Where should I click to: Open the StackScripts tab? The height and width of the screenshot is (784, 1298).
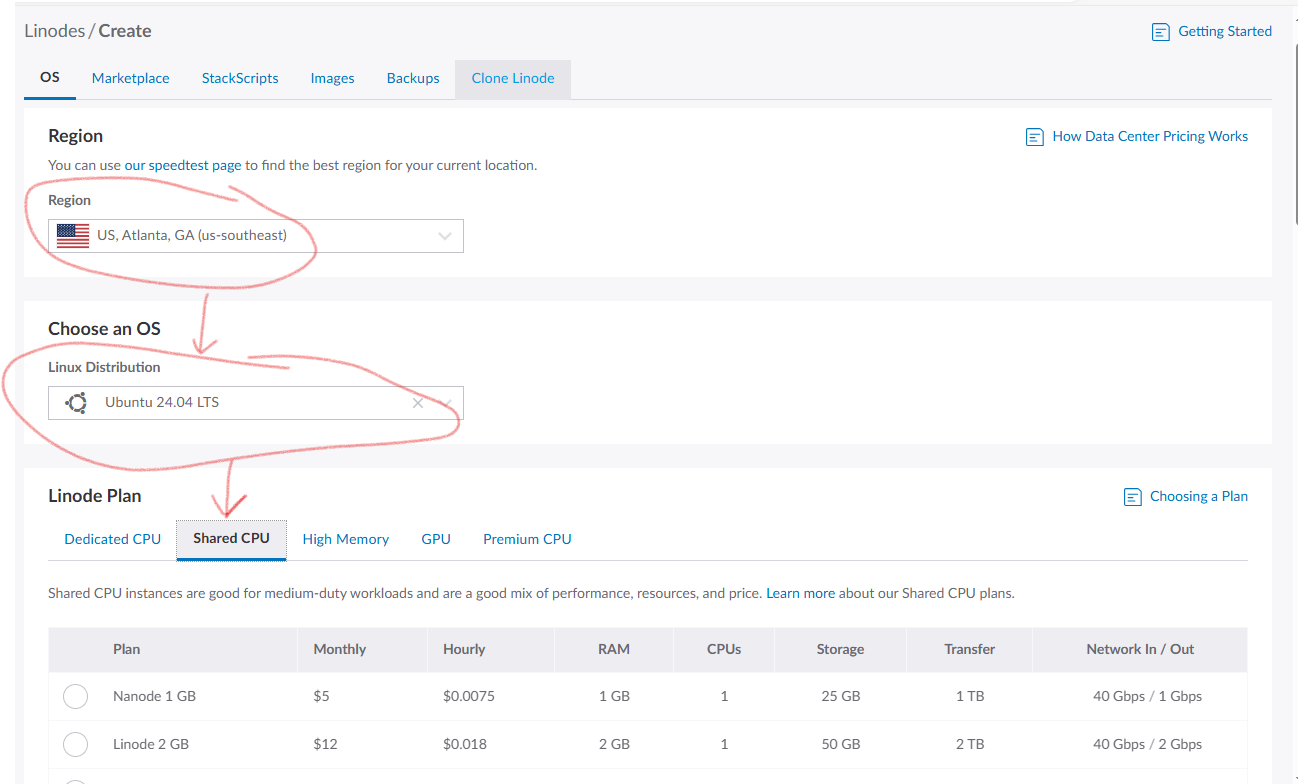240,79
